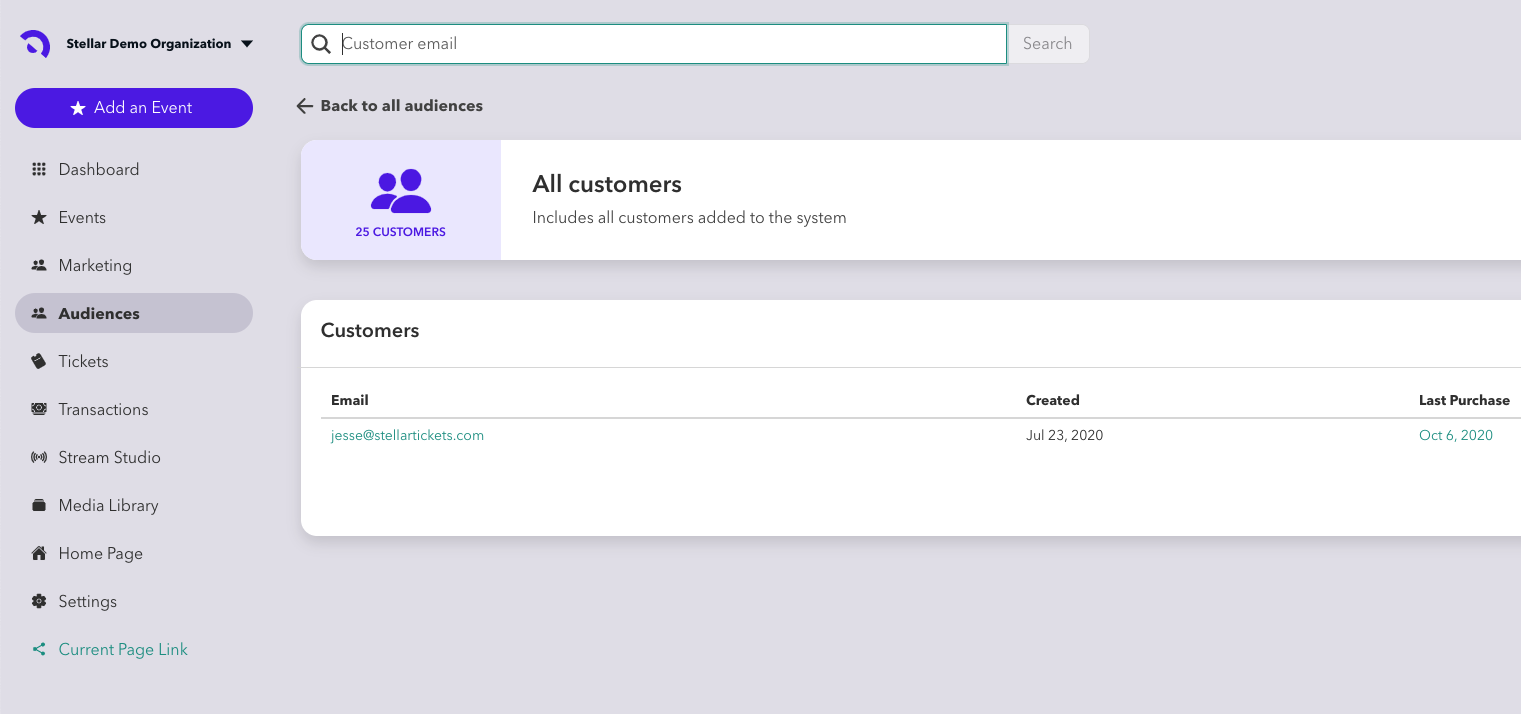Go to Events in sidebar
1521x714 pixels.
tap(134, 217)
